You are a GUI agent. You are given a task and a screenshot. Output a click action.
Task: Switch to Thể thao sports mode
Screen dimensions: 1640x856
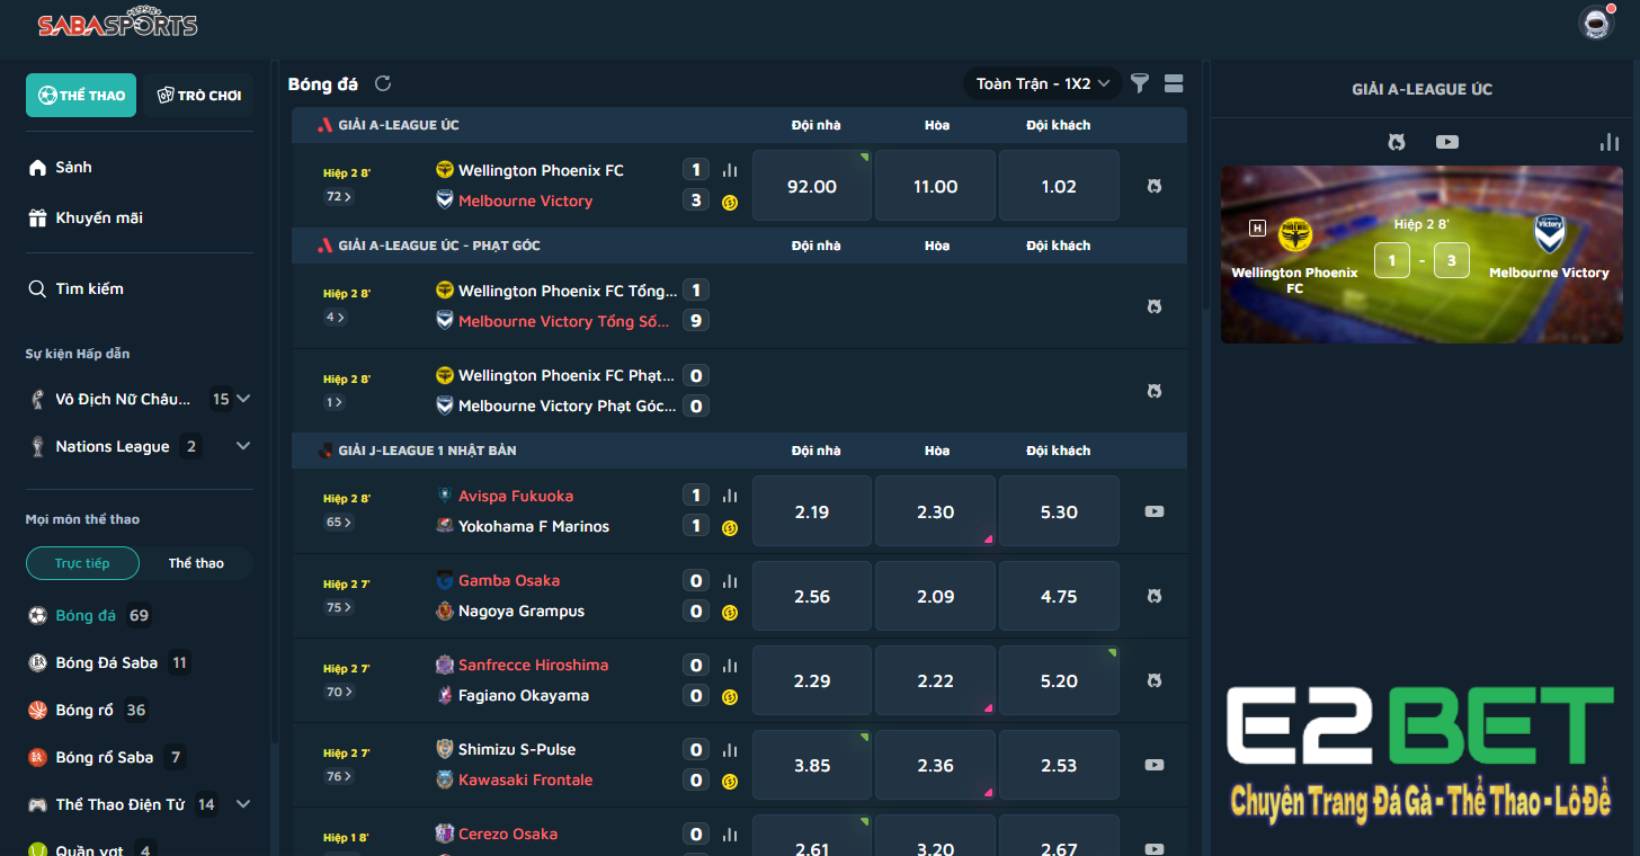(x=196, y=563)
